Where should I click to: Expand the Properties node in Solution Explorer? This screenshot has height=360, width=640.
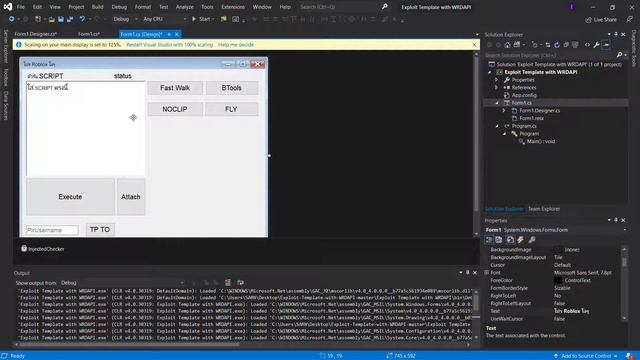click(496, 80)
